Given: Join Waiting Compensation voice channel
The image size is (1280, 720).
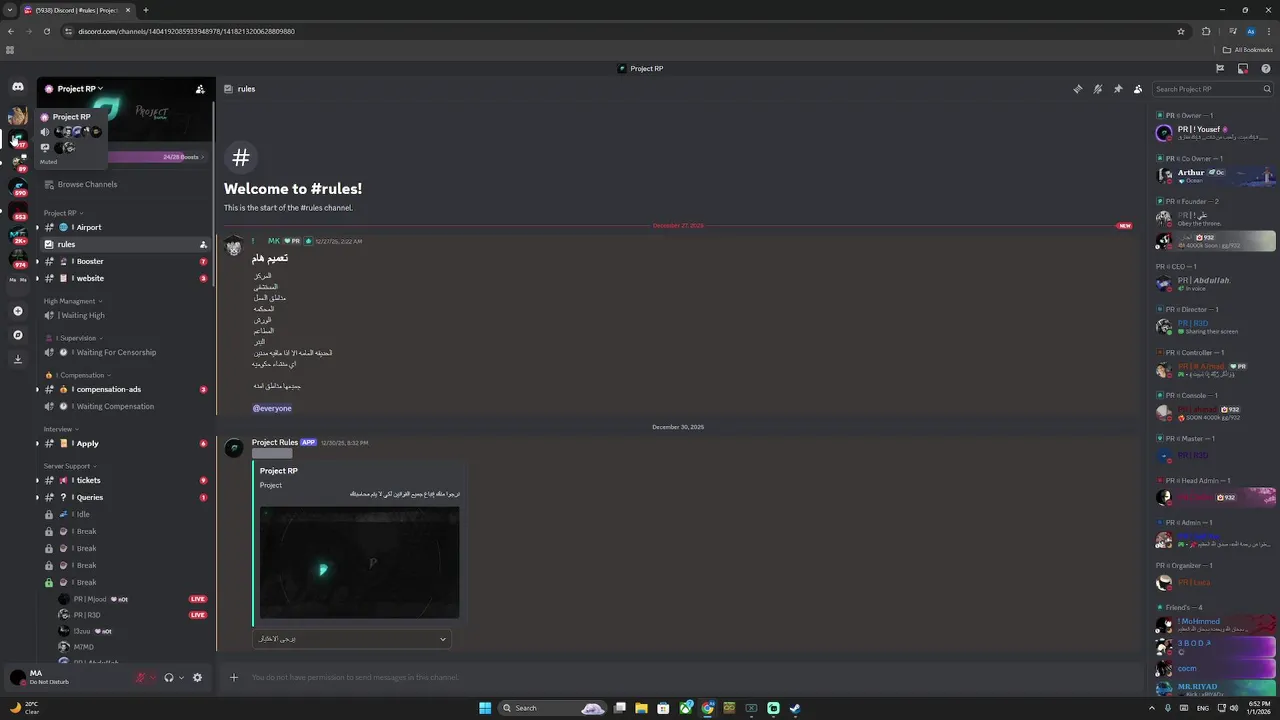Looking at the screenshot, I should click(x=125, y=406).
